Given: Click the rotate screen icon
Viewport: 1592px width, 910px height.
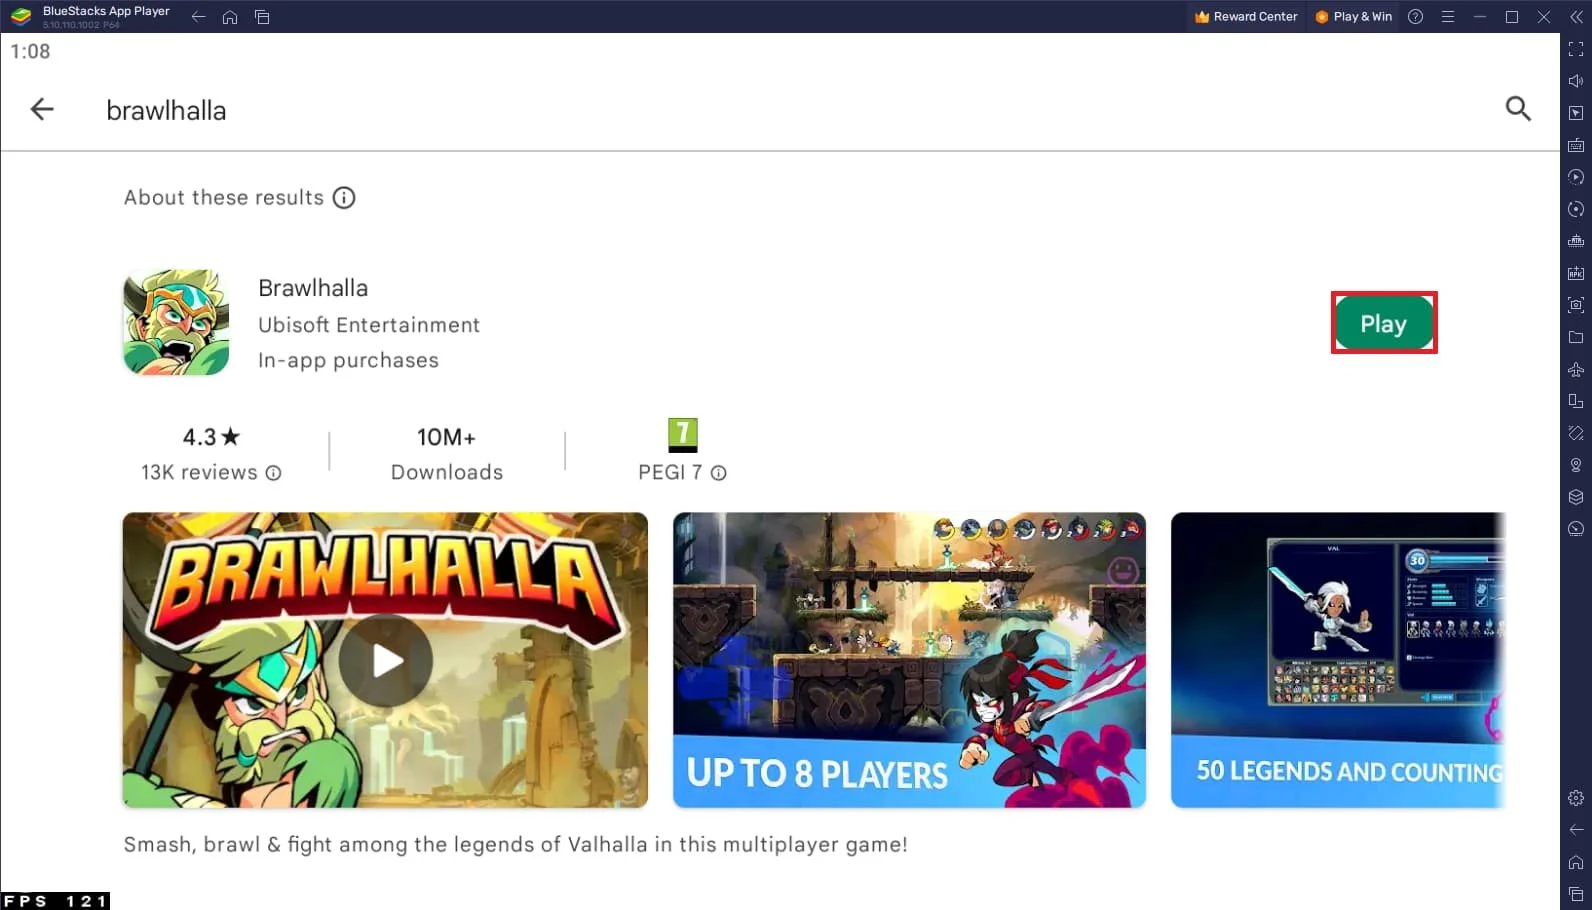Looking at the screenshot, I should point(1576,401).
